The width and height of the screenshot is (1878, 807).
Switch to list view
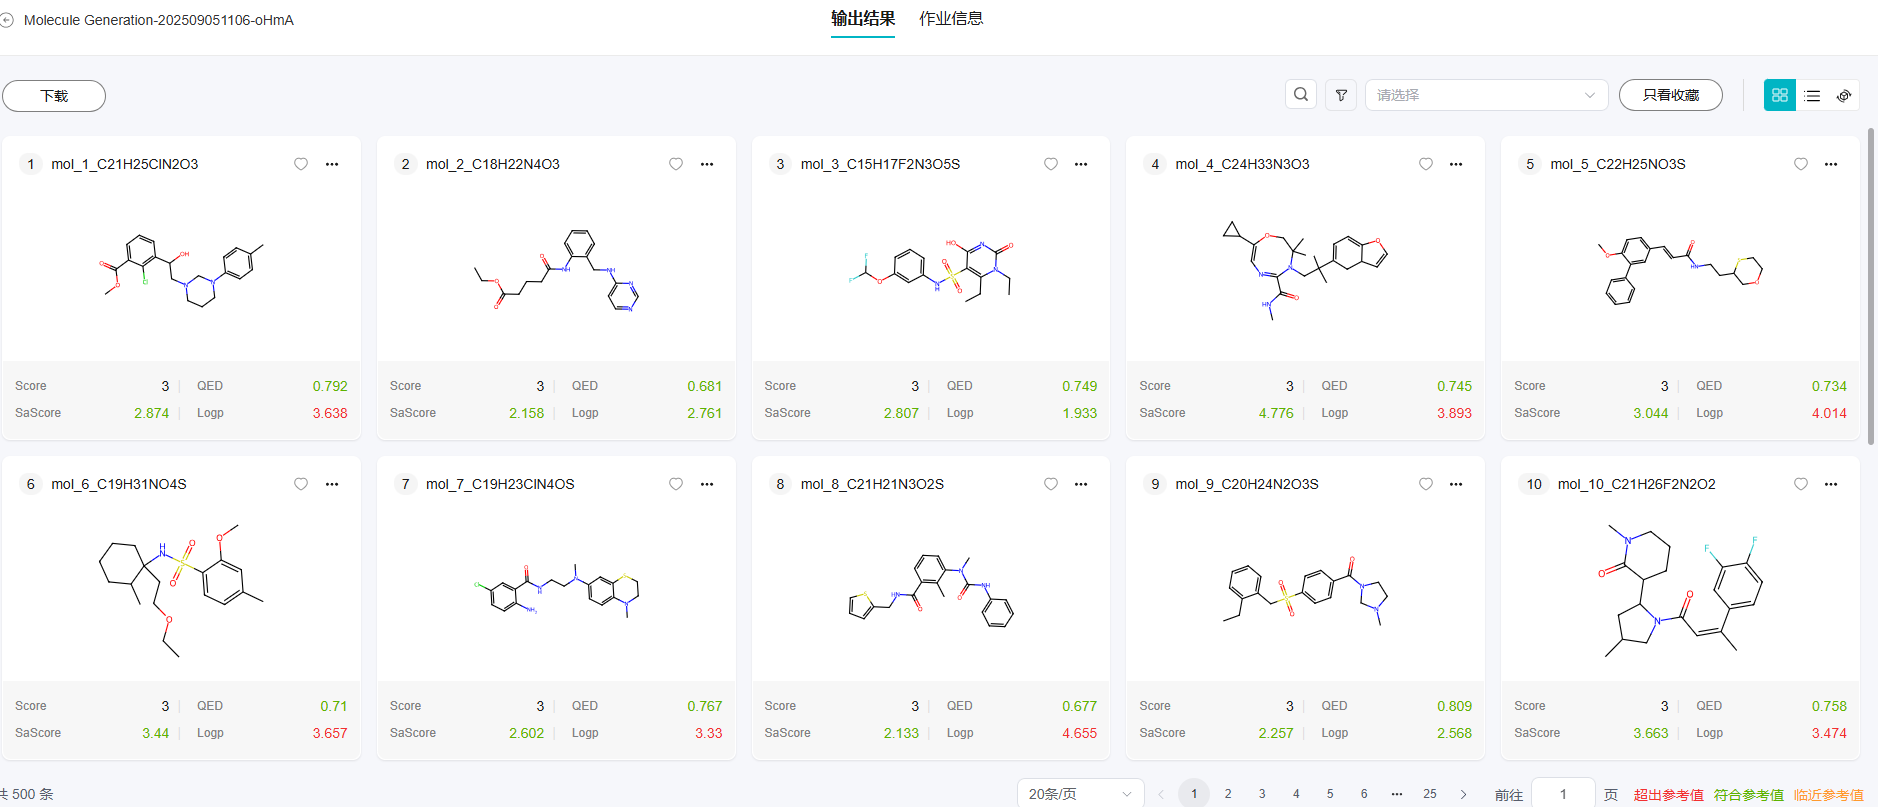[x=1812, y=95]
